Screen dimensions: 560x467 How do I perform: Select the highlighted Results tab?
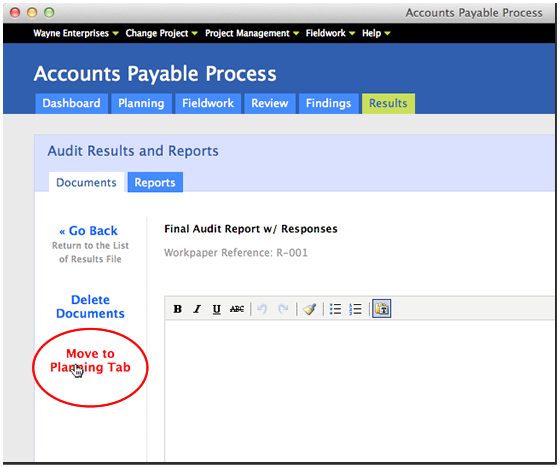tap(388, 104)
